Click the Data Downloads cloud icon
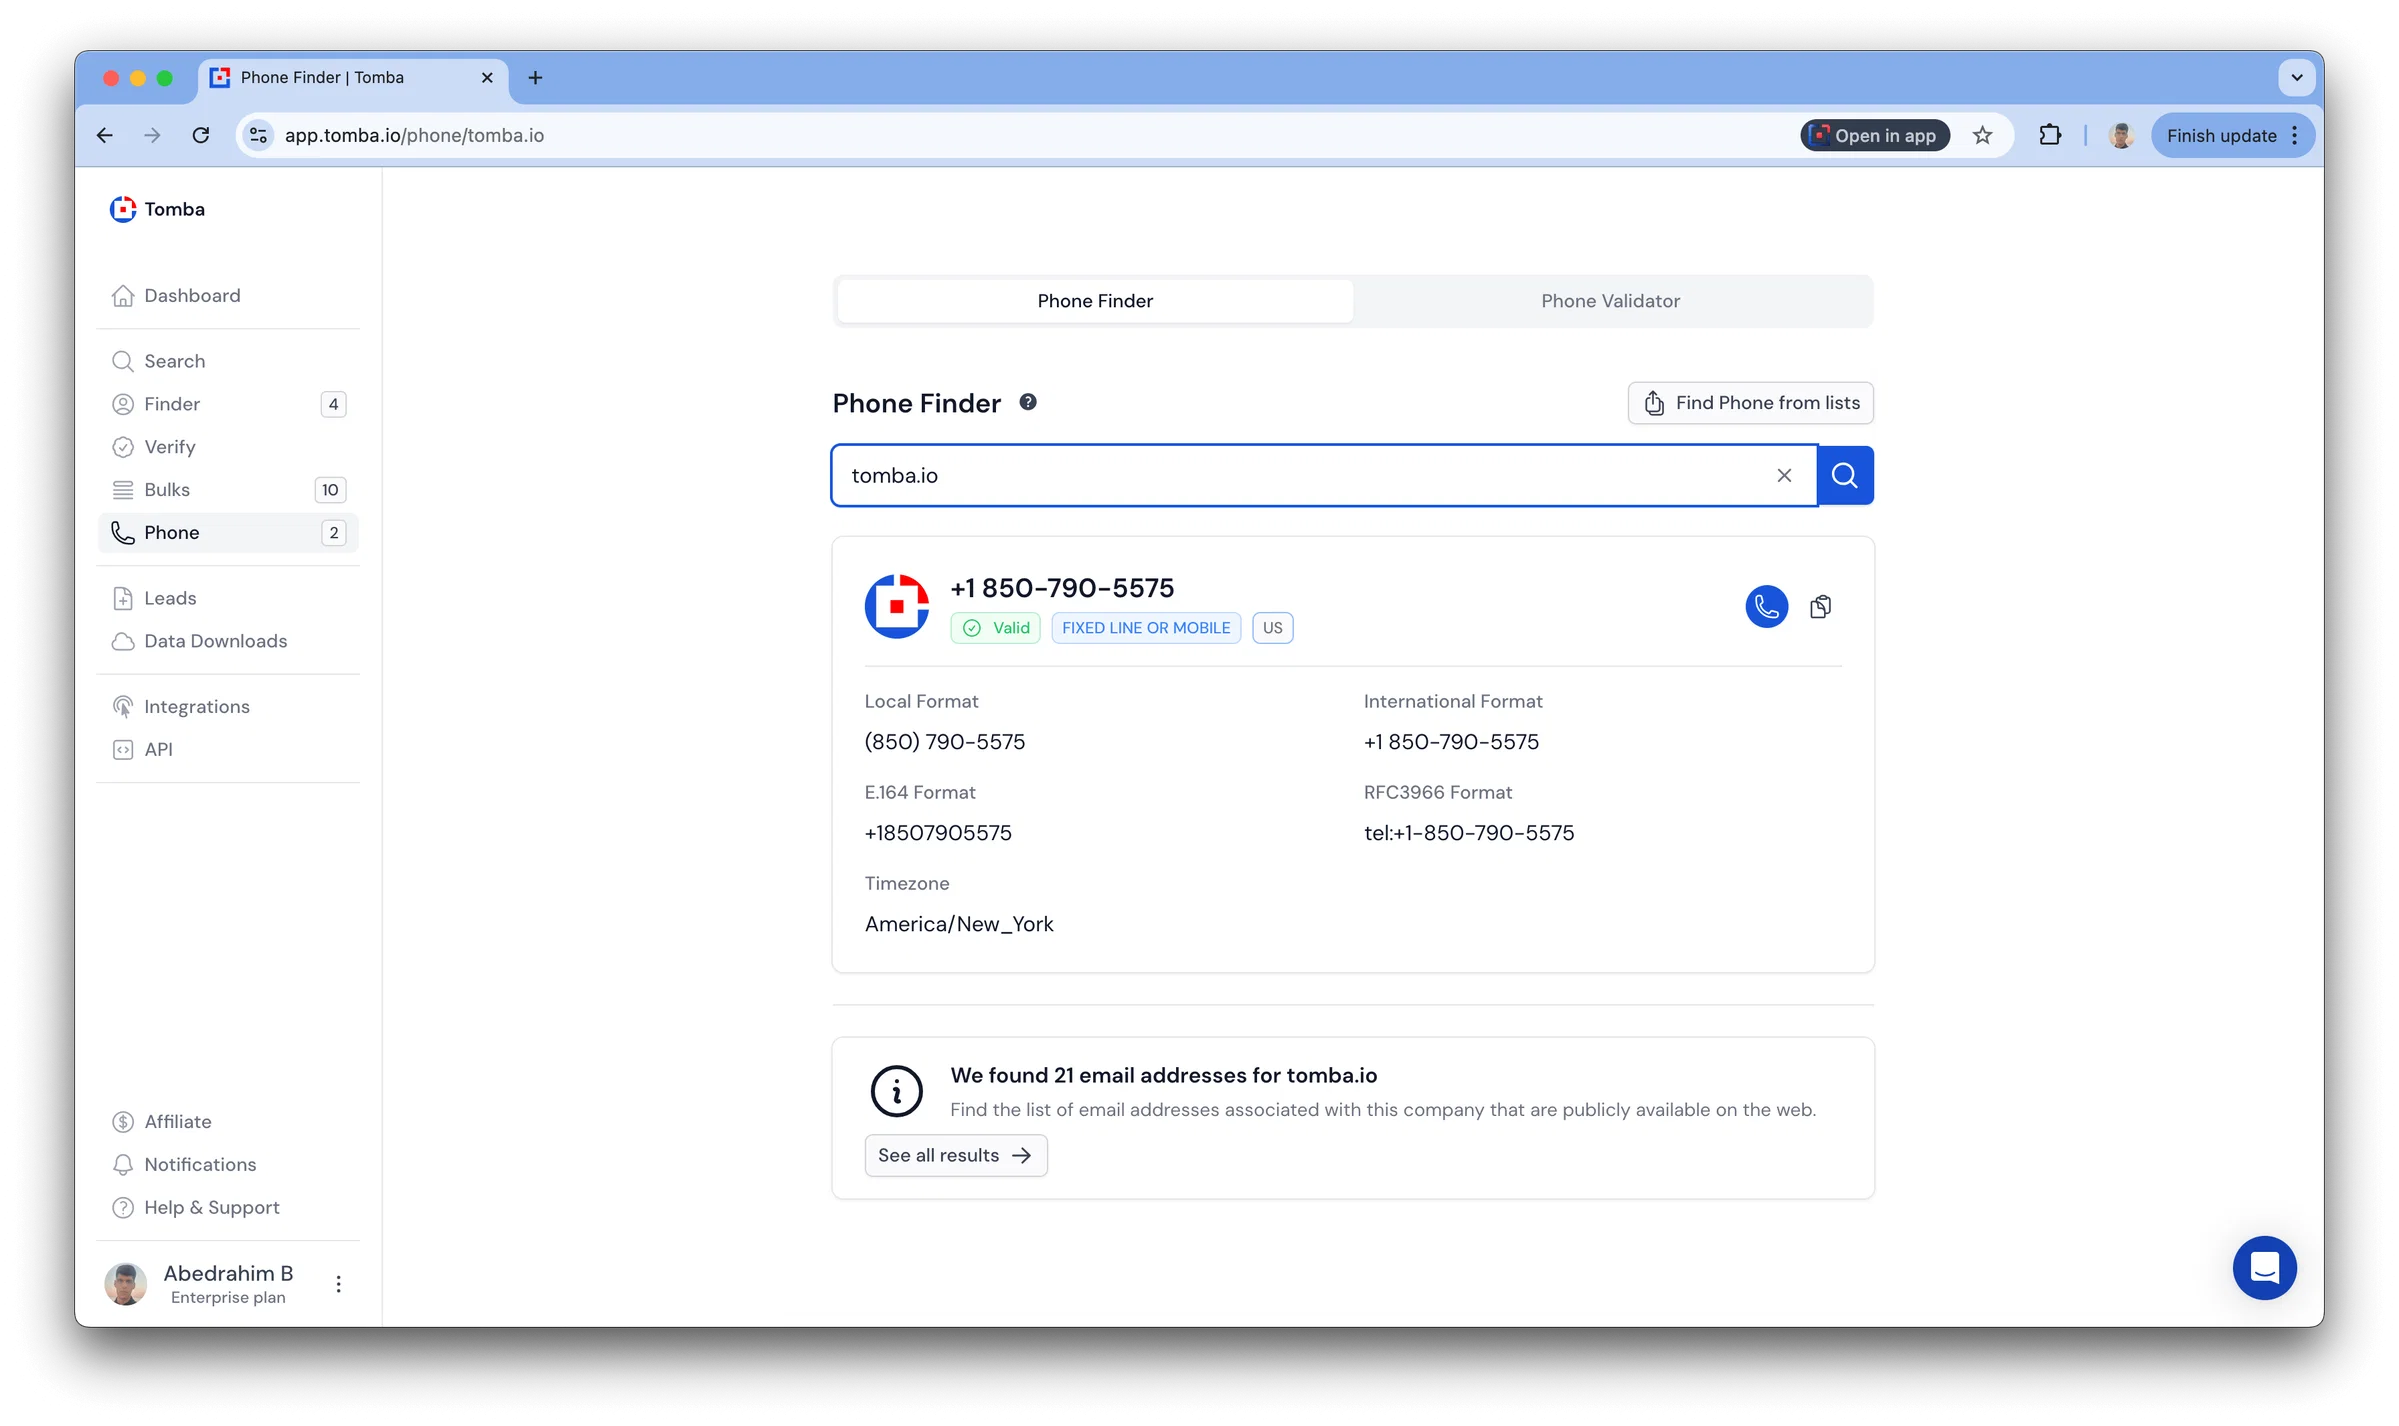Viewport: 2399px width, 1426px height. pos(123,641)
